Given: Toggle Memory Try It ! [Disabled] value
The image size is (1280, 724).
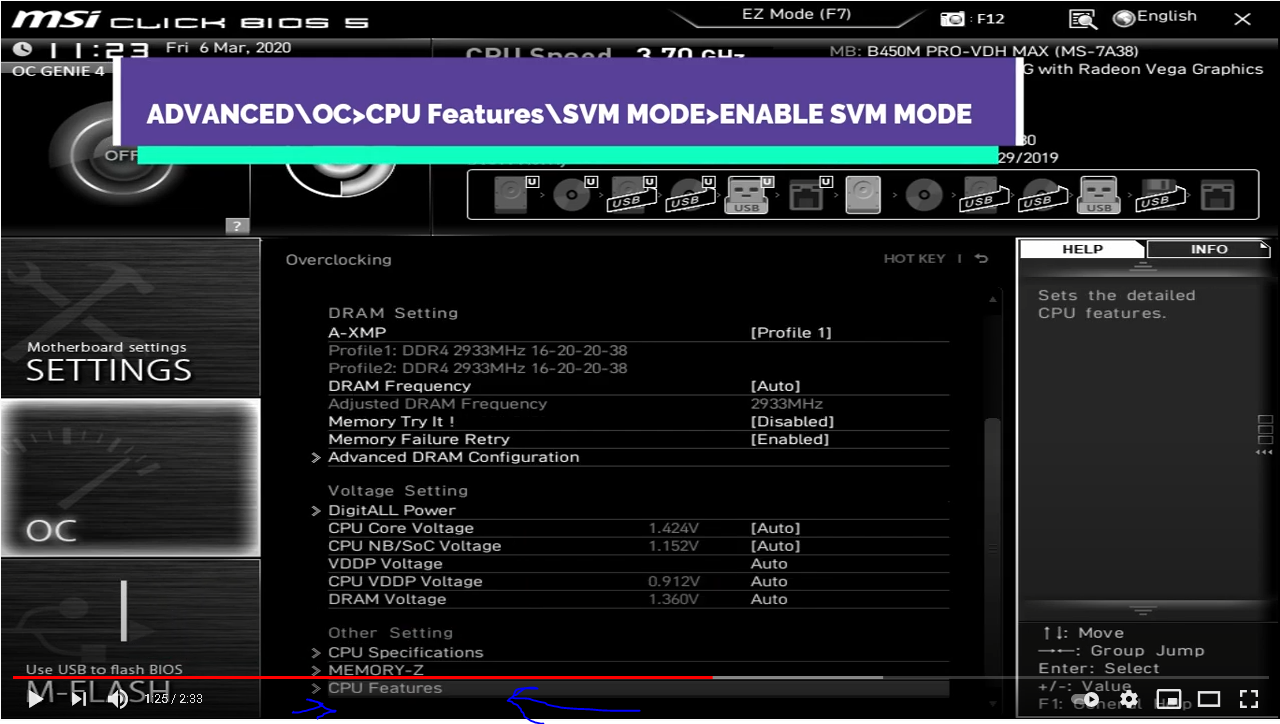Looking at the screenshot, I should (792, 422).
